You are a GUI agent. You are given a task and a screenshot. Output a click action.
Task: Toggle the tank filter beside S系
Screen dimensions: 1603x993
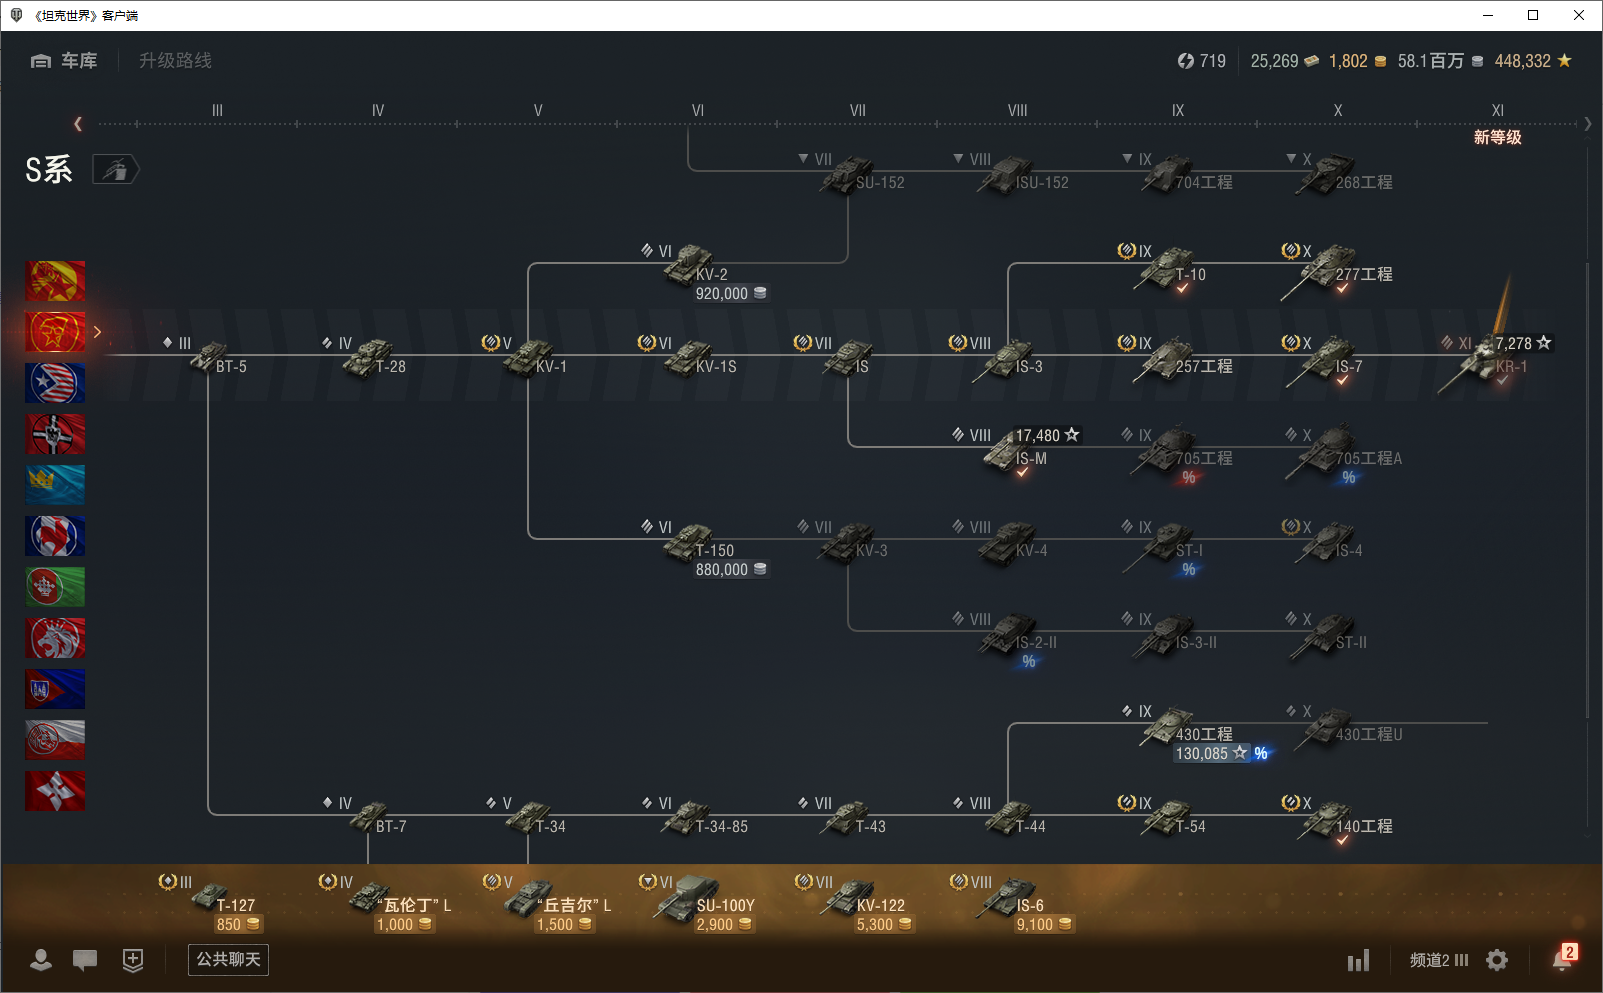tap(116, 170)
